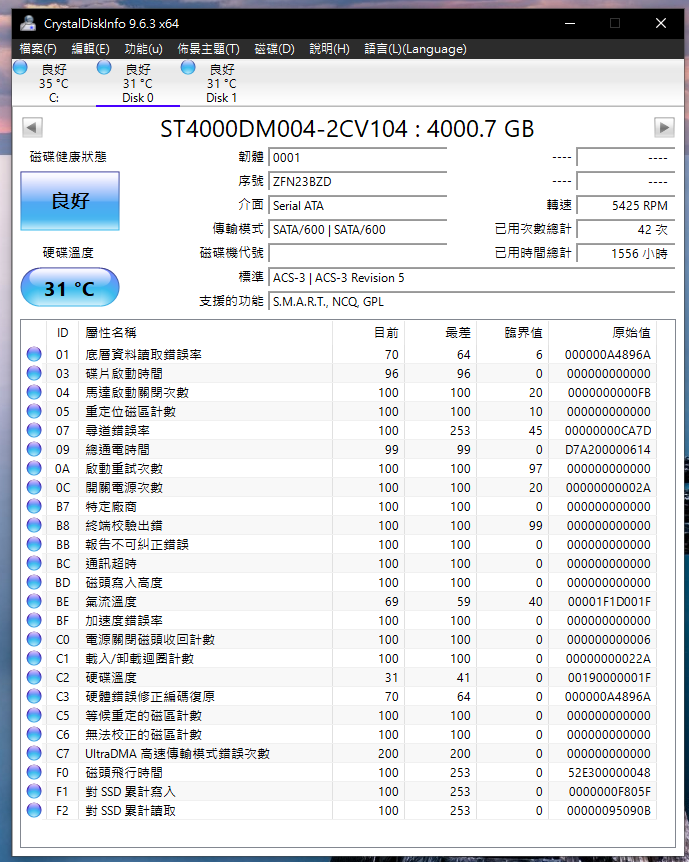Click the empty drive letter field
This screenshot has height=862, width=689.
coord(357,253)
